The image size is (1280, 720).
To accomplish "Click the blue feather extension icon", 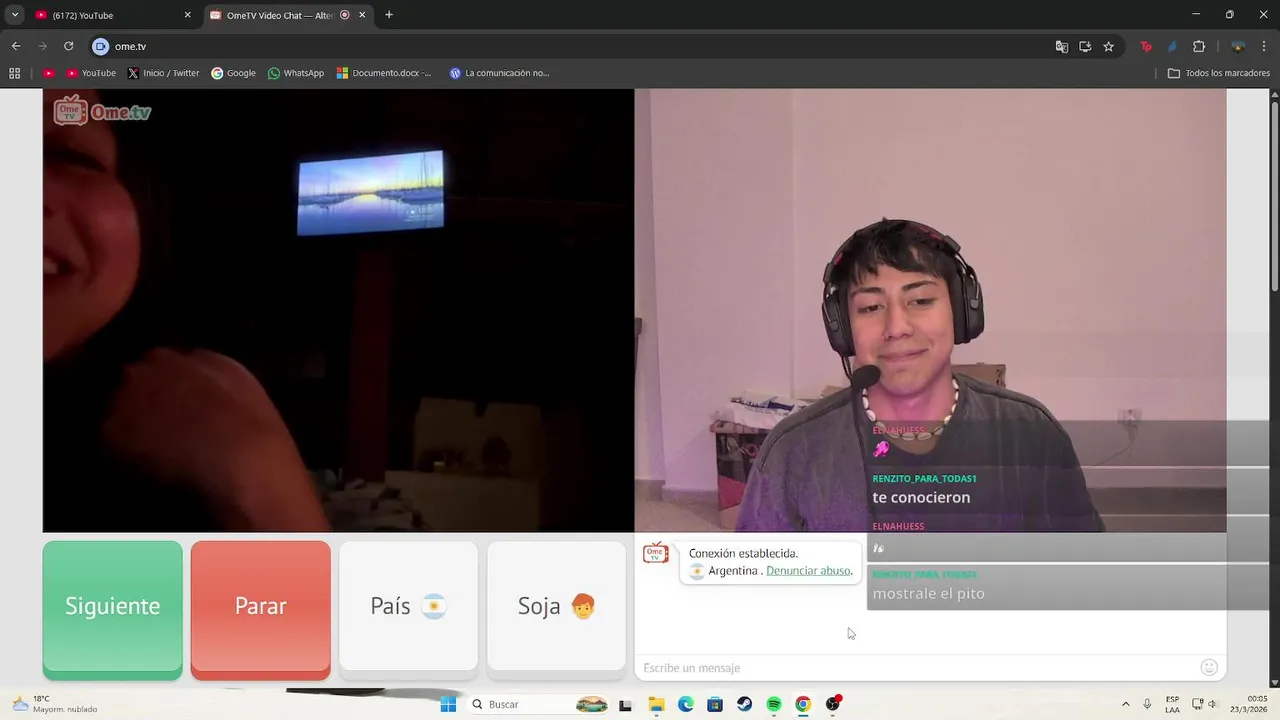I will pyautogui.click(x=1172, y=46).
